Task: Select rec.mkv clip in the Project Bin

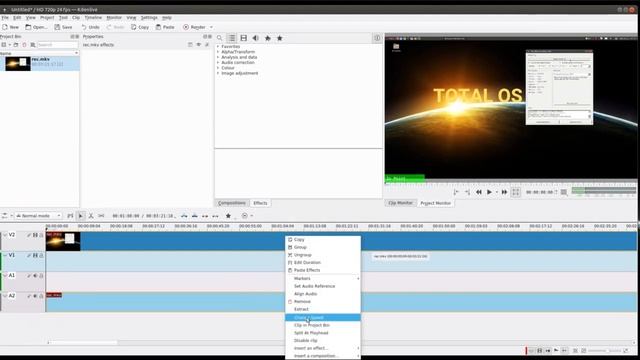Action: [40, 63]
